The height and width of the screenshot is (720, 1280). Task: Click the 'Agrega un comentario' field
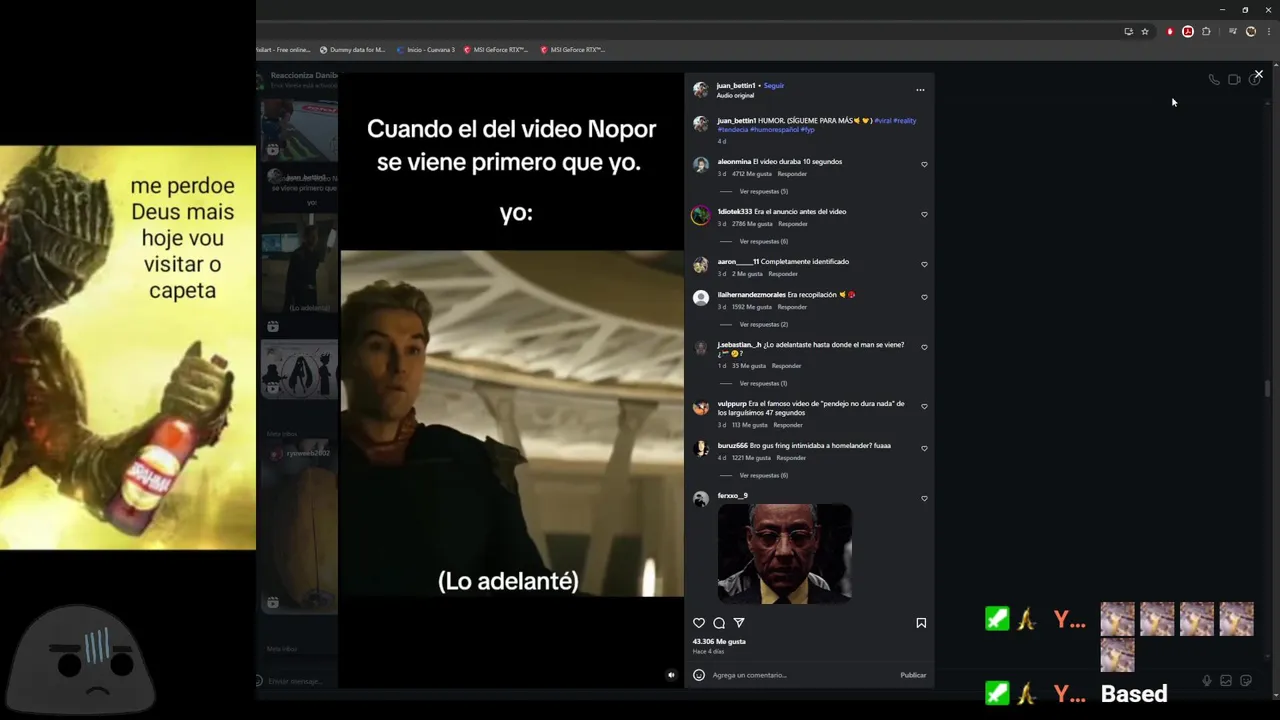[800, 675]
